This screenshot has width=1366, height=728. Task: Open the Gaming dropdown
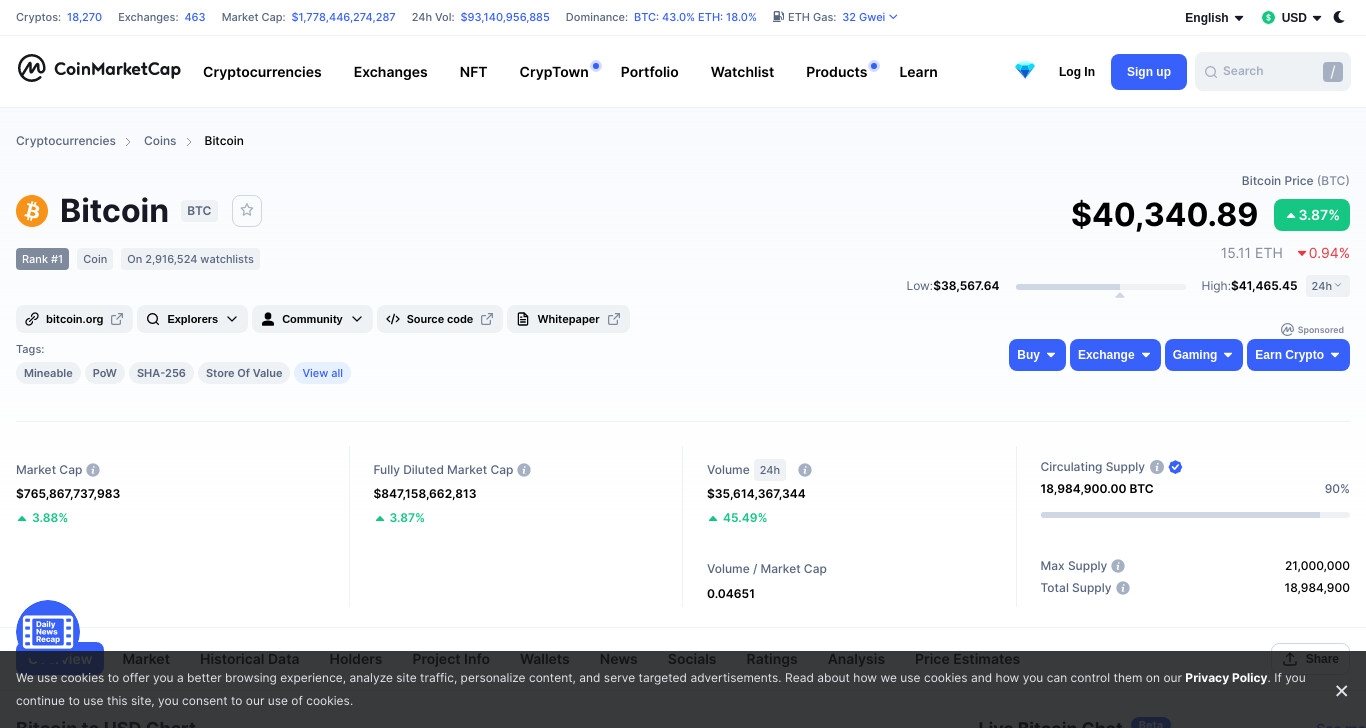point(1203,355)
